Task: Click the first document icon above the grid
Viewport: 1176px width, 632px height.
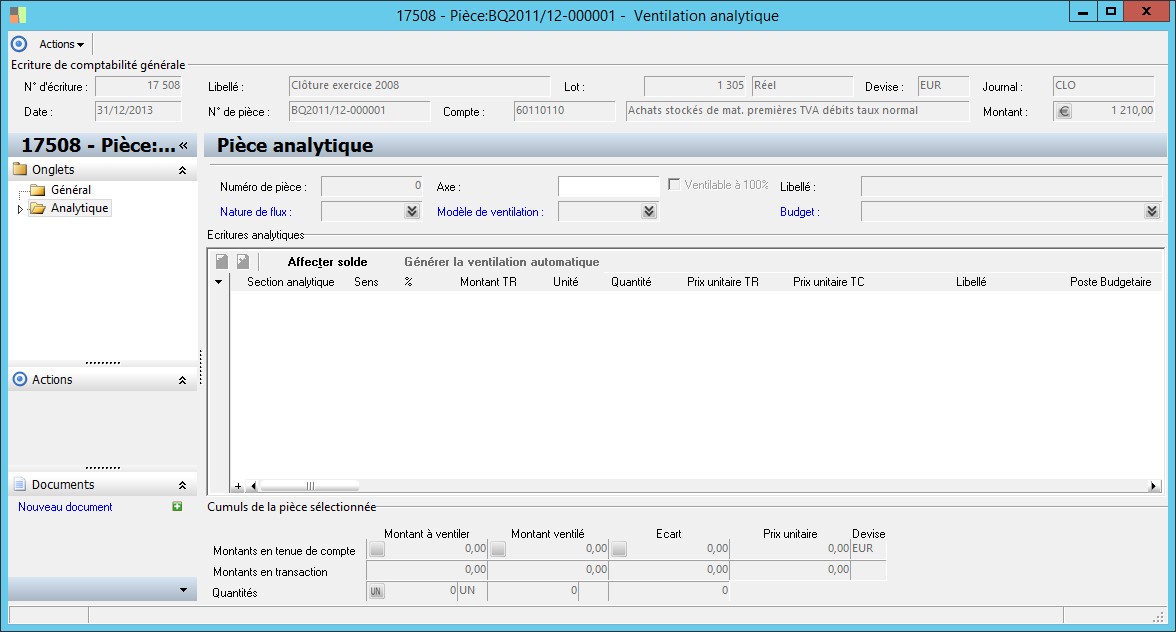Action: 222,262
